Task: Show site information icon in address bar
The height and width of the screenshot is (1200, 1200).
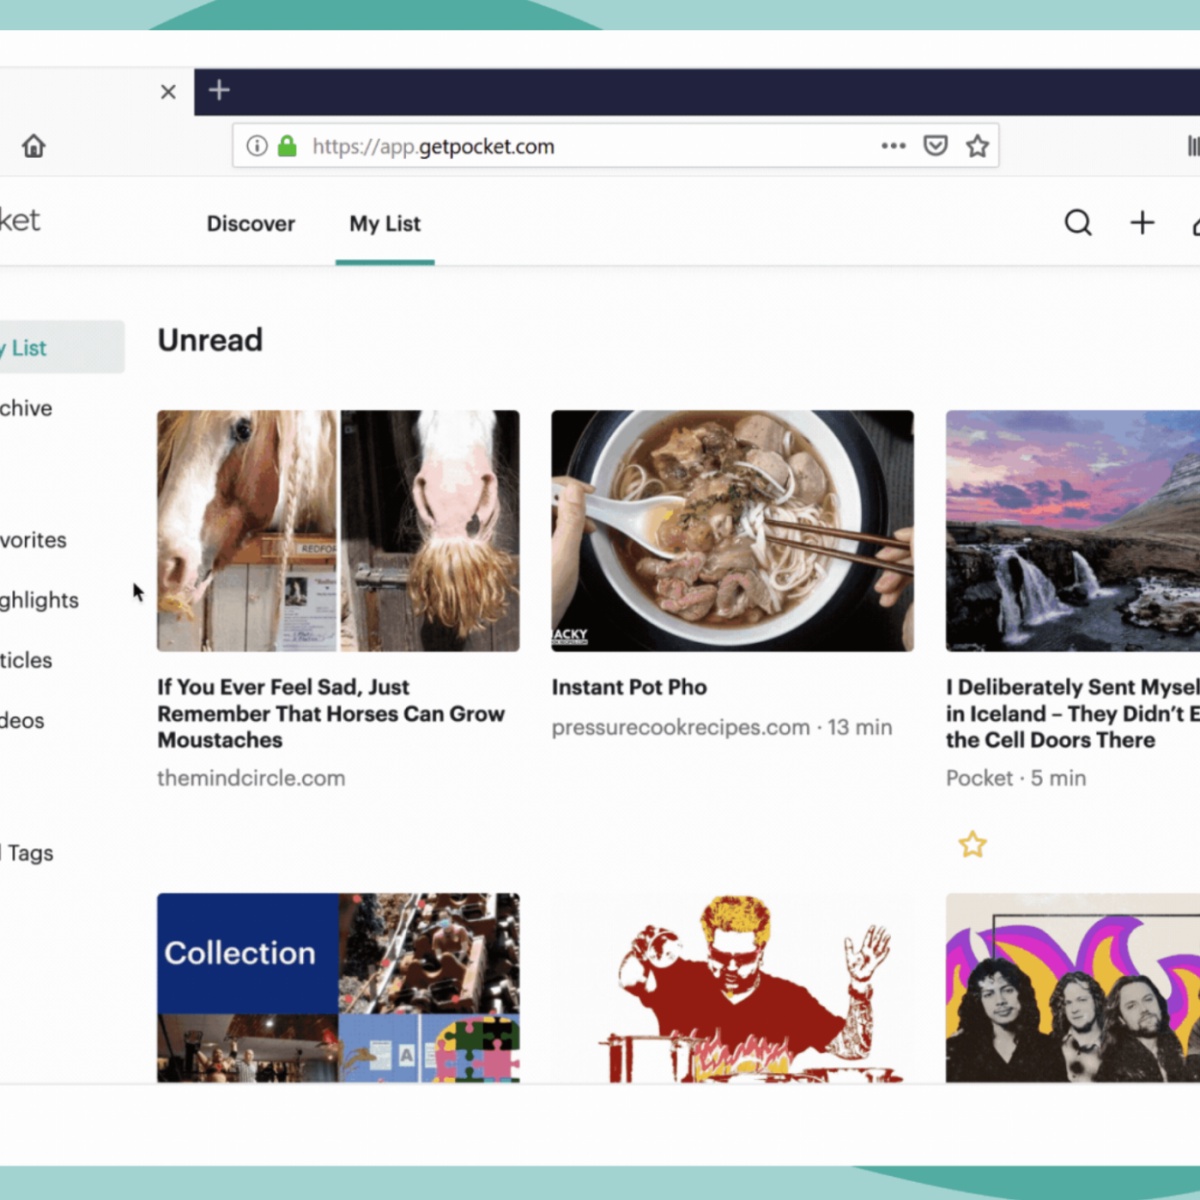Action: [257, 146]
